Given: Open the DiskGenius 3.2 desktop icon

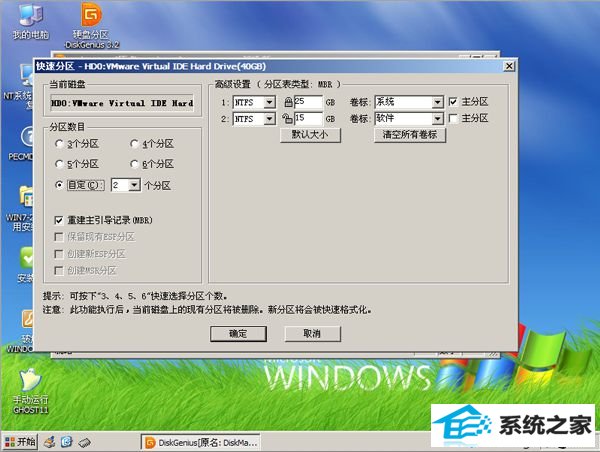Looking at the screenshot, I should pos(91,25).
